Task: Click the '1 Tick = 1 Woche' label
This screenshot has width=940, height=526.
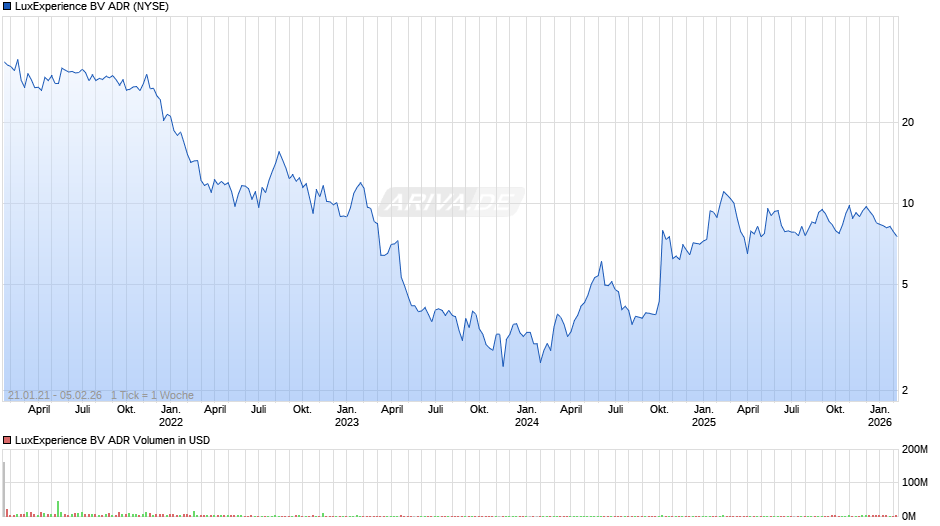Action: (x=152, y=395)
